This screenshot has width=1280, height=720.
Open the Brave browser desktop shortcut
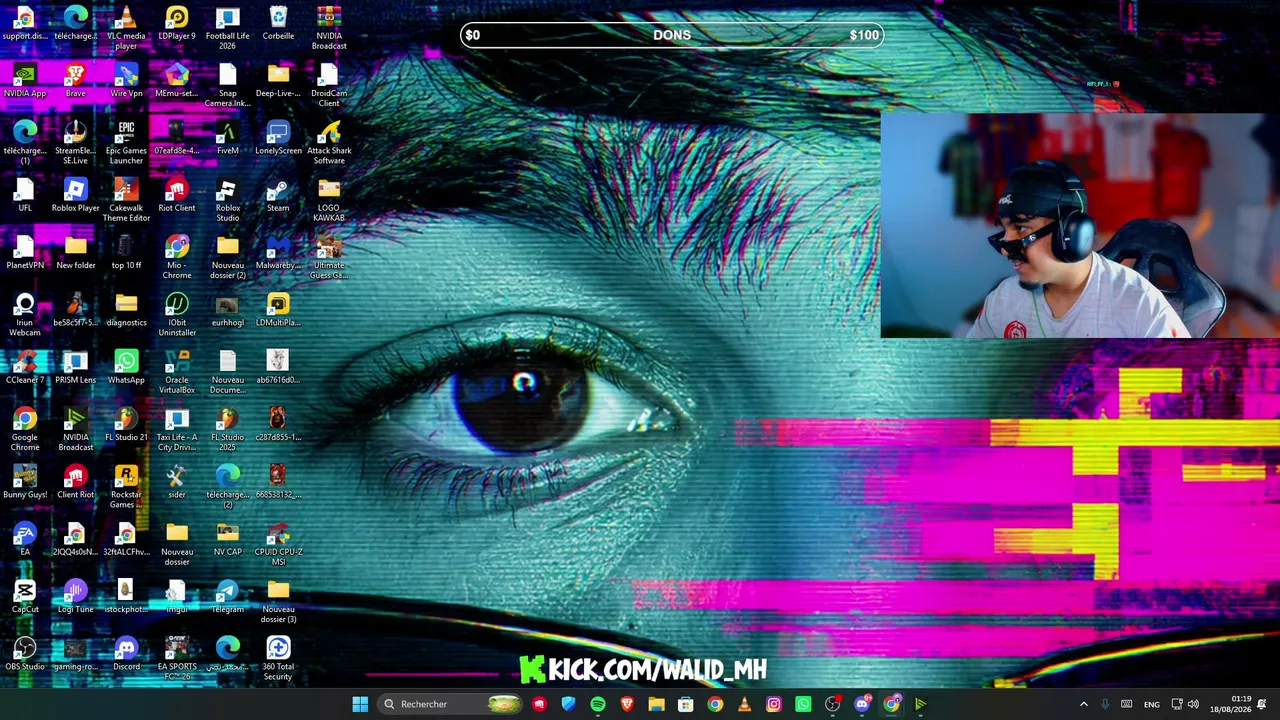76,81
